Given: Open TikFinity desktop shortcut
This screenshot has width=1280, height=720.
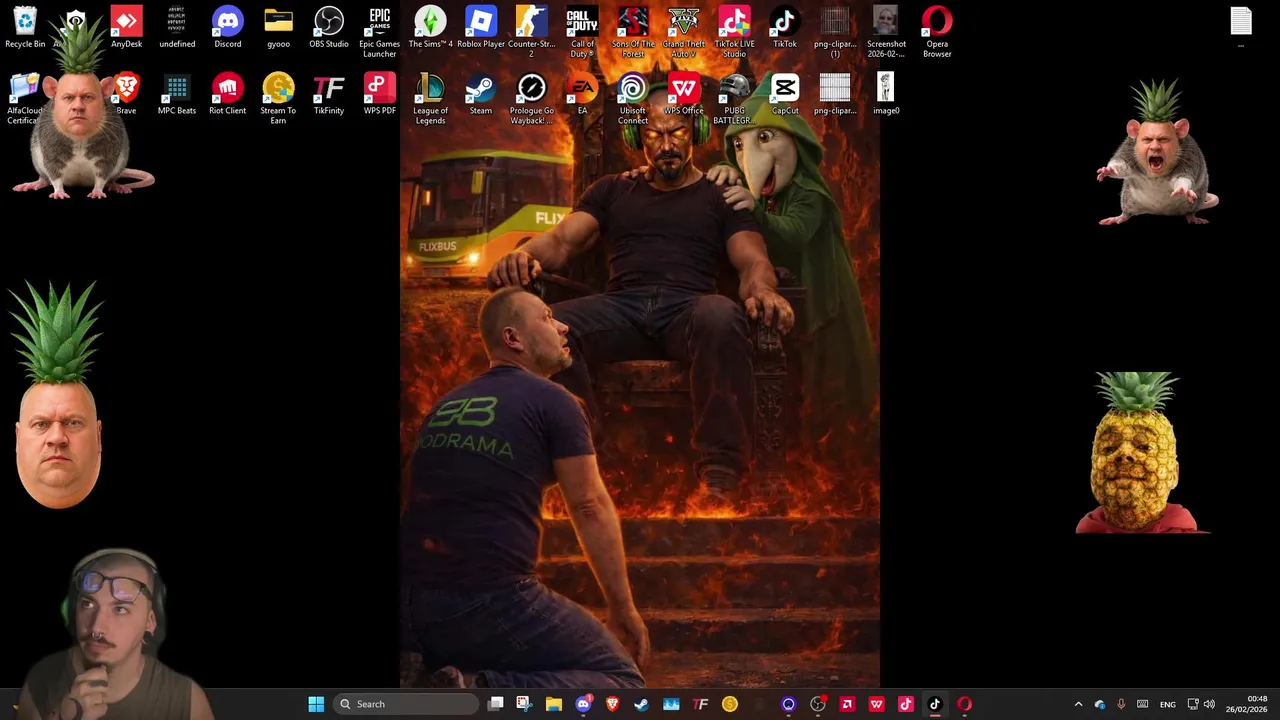Looking at the screenshot, I should coord(329,94).
